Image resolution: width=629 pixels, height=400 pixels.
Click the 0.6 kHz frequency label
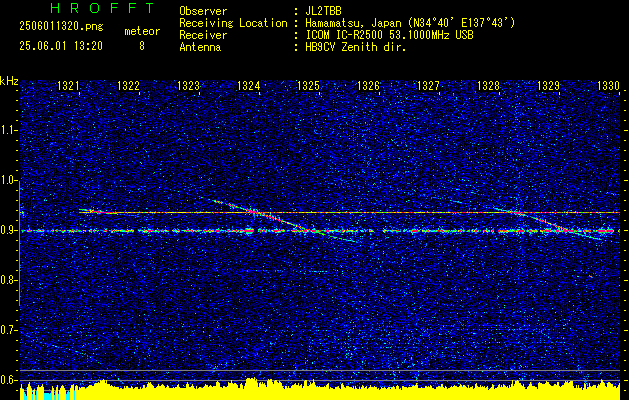point(9,380)
